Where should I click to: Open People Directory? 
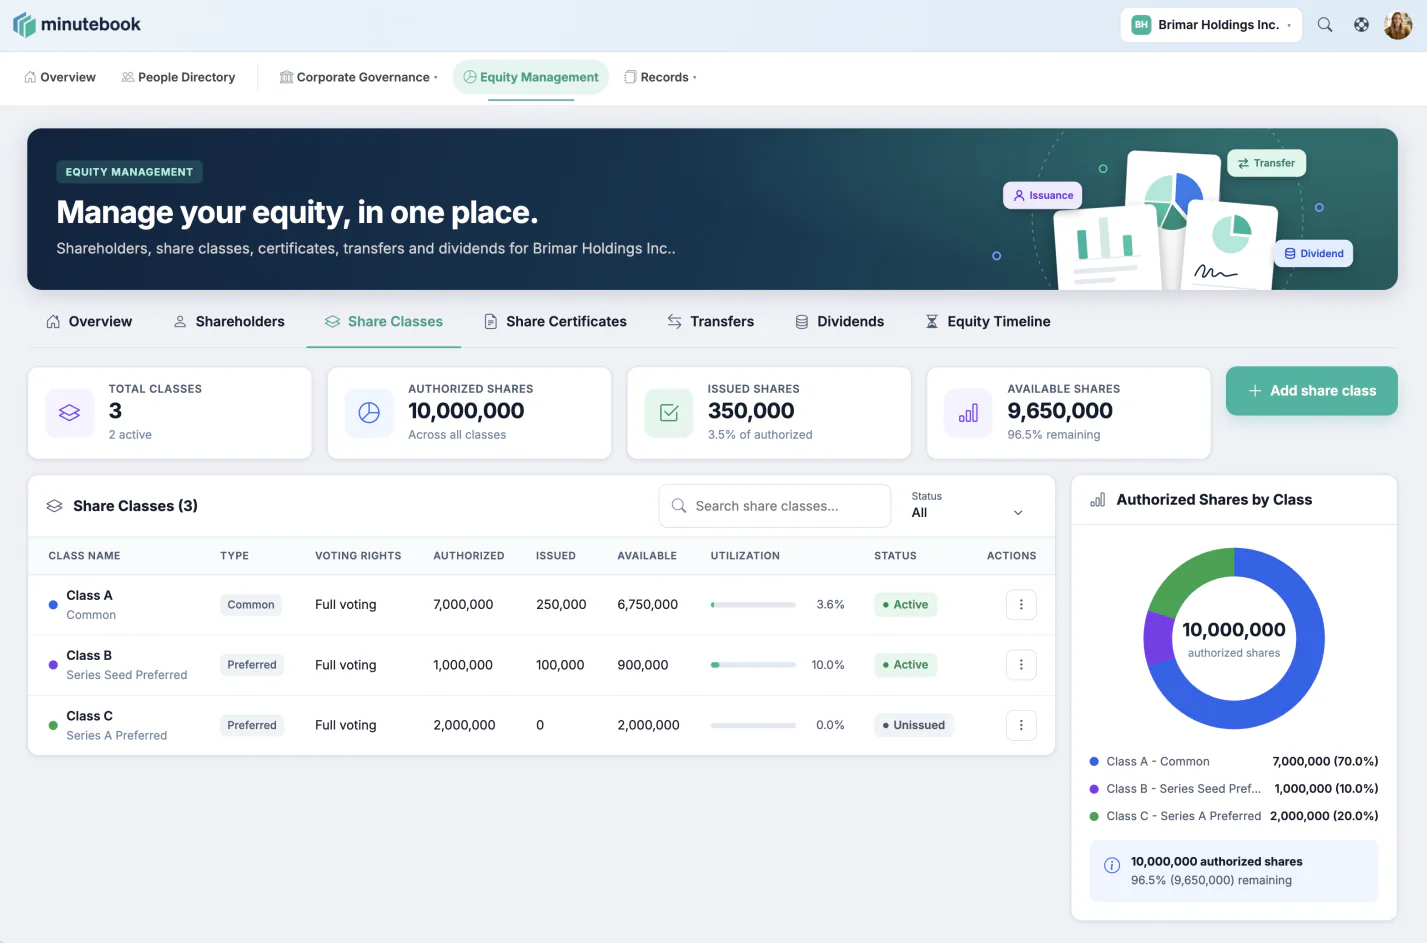178,77
